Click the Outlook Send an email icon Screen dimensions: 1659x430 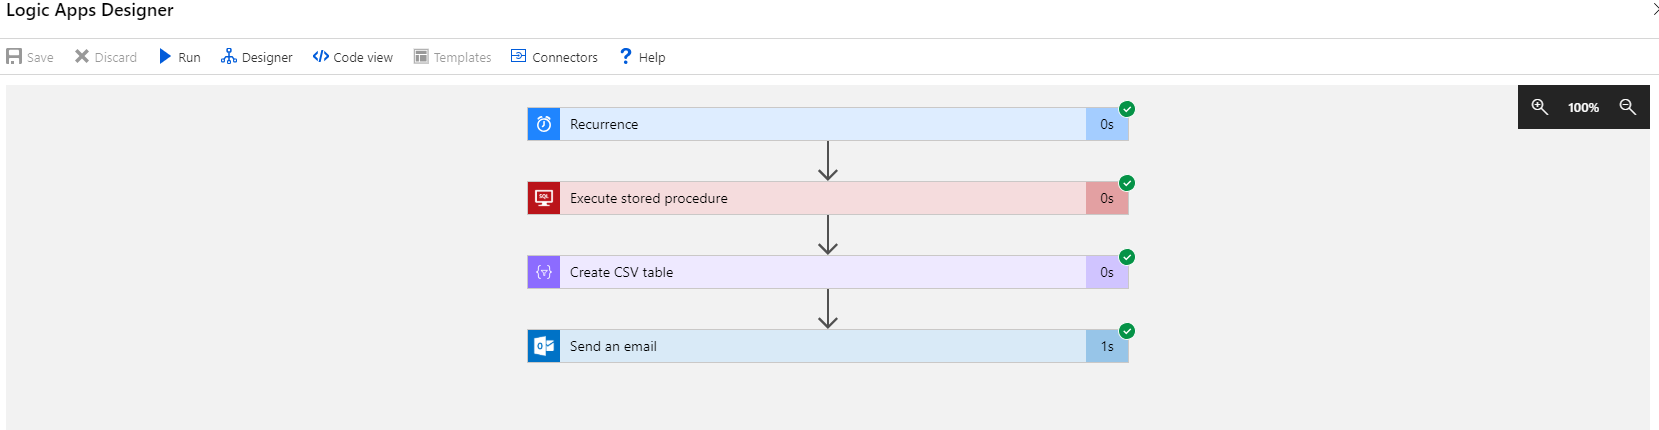(x=544, y=346)
